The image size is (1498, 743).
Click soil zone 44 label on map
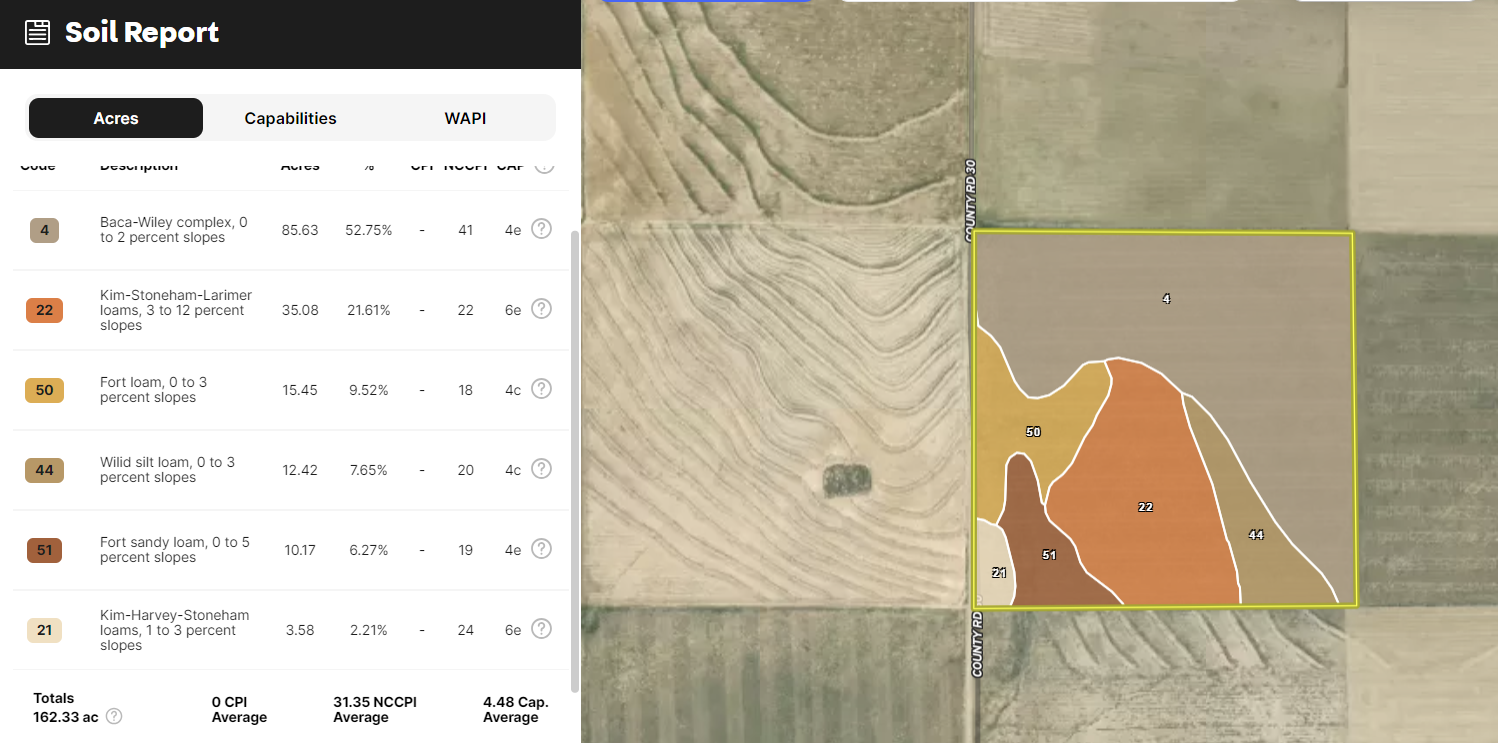point(1256,535)
